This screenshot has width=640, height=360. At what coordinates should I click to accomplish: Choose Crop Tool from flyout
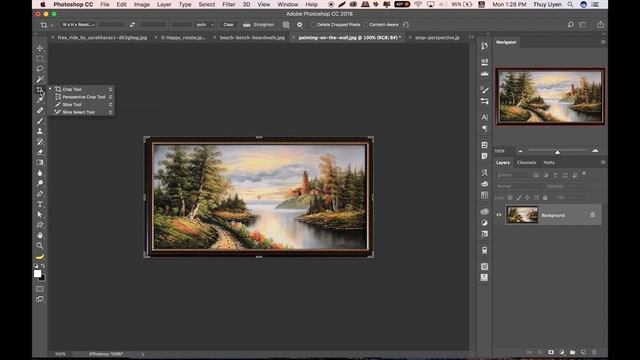coord(81,89)
